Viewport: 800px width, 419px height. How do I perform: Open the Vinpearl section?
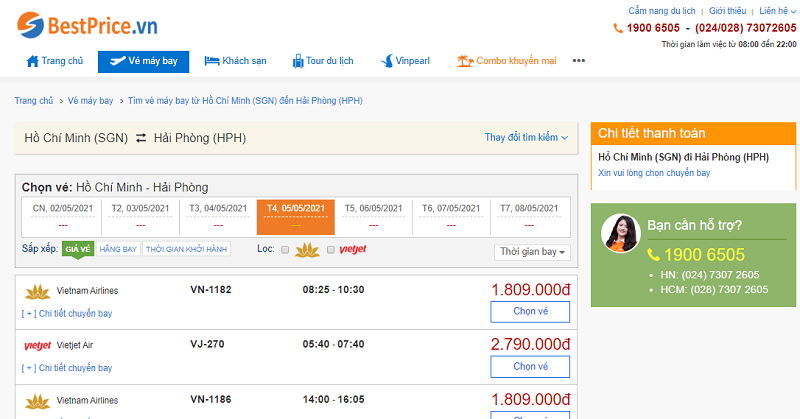[406, 61]
